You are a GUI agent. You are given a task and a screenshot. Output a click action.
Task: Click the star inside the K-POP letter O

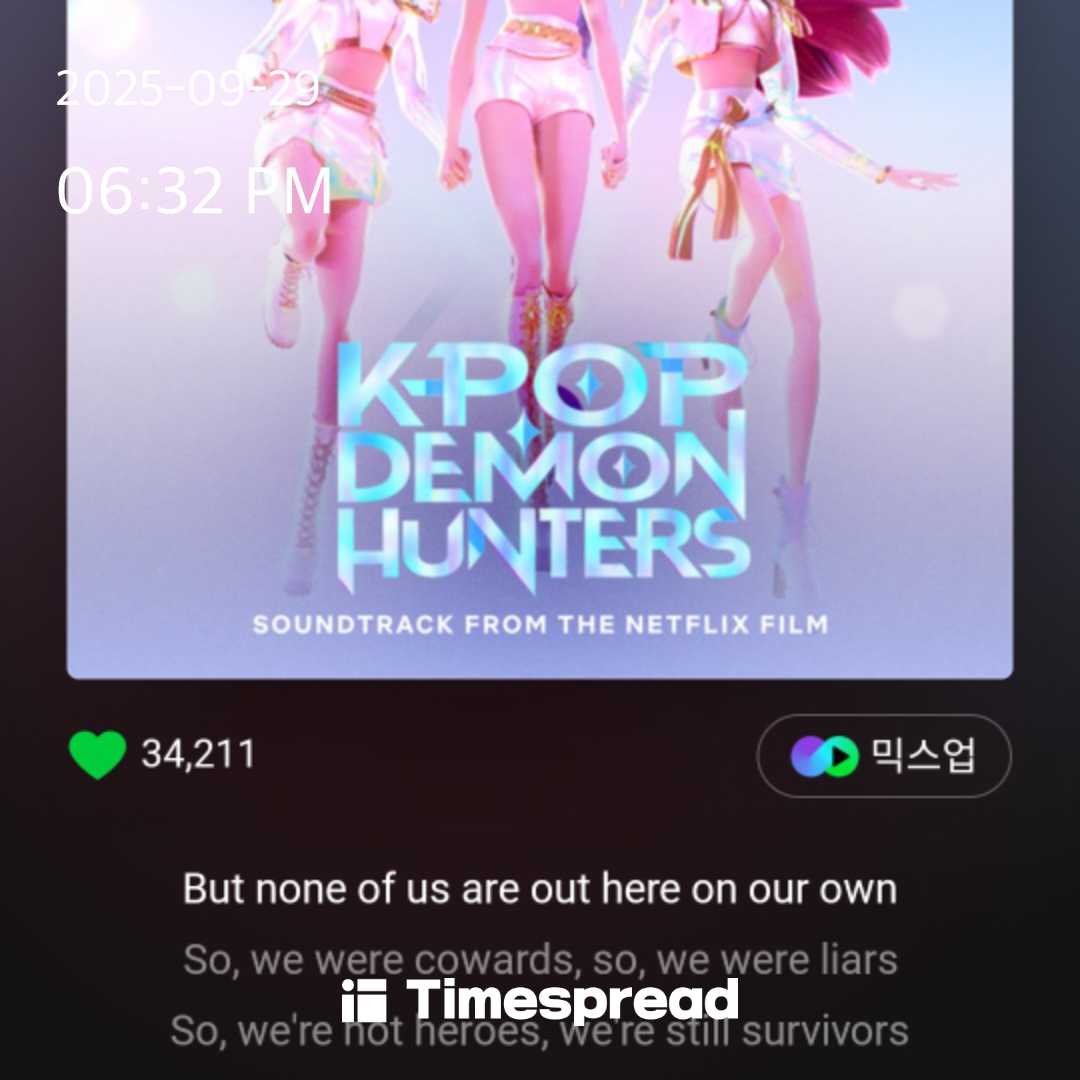[588, 384]
